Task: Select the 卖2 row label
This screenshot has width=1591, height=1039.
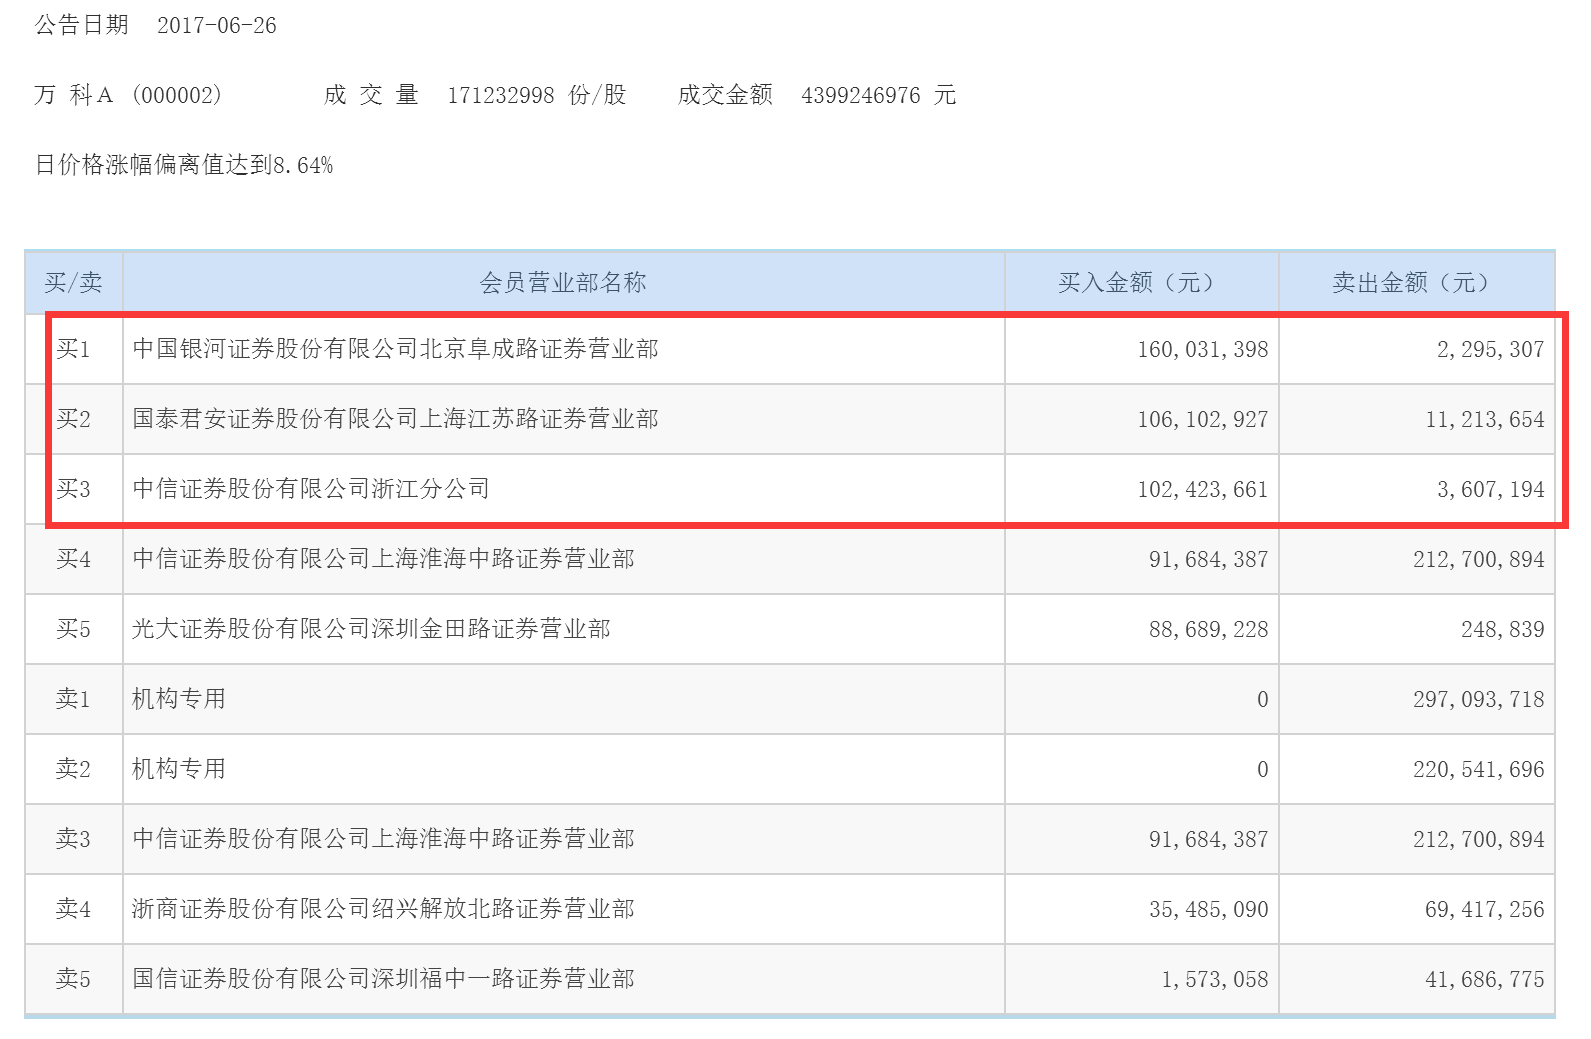Action: tap(73, 769)
